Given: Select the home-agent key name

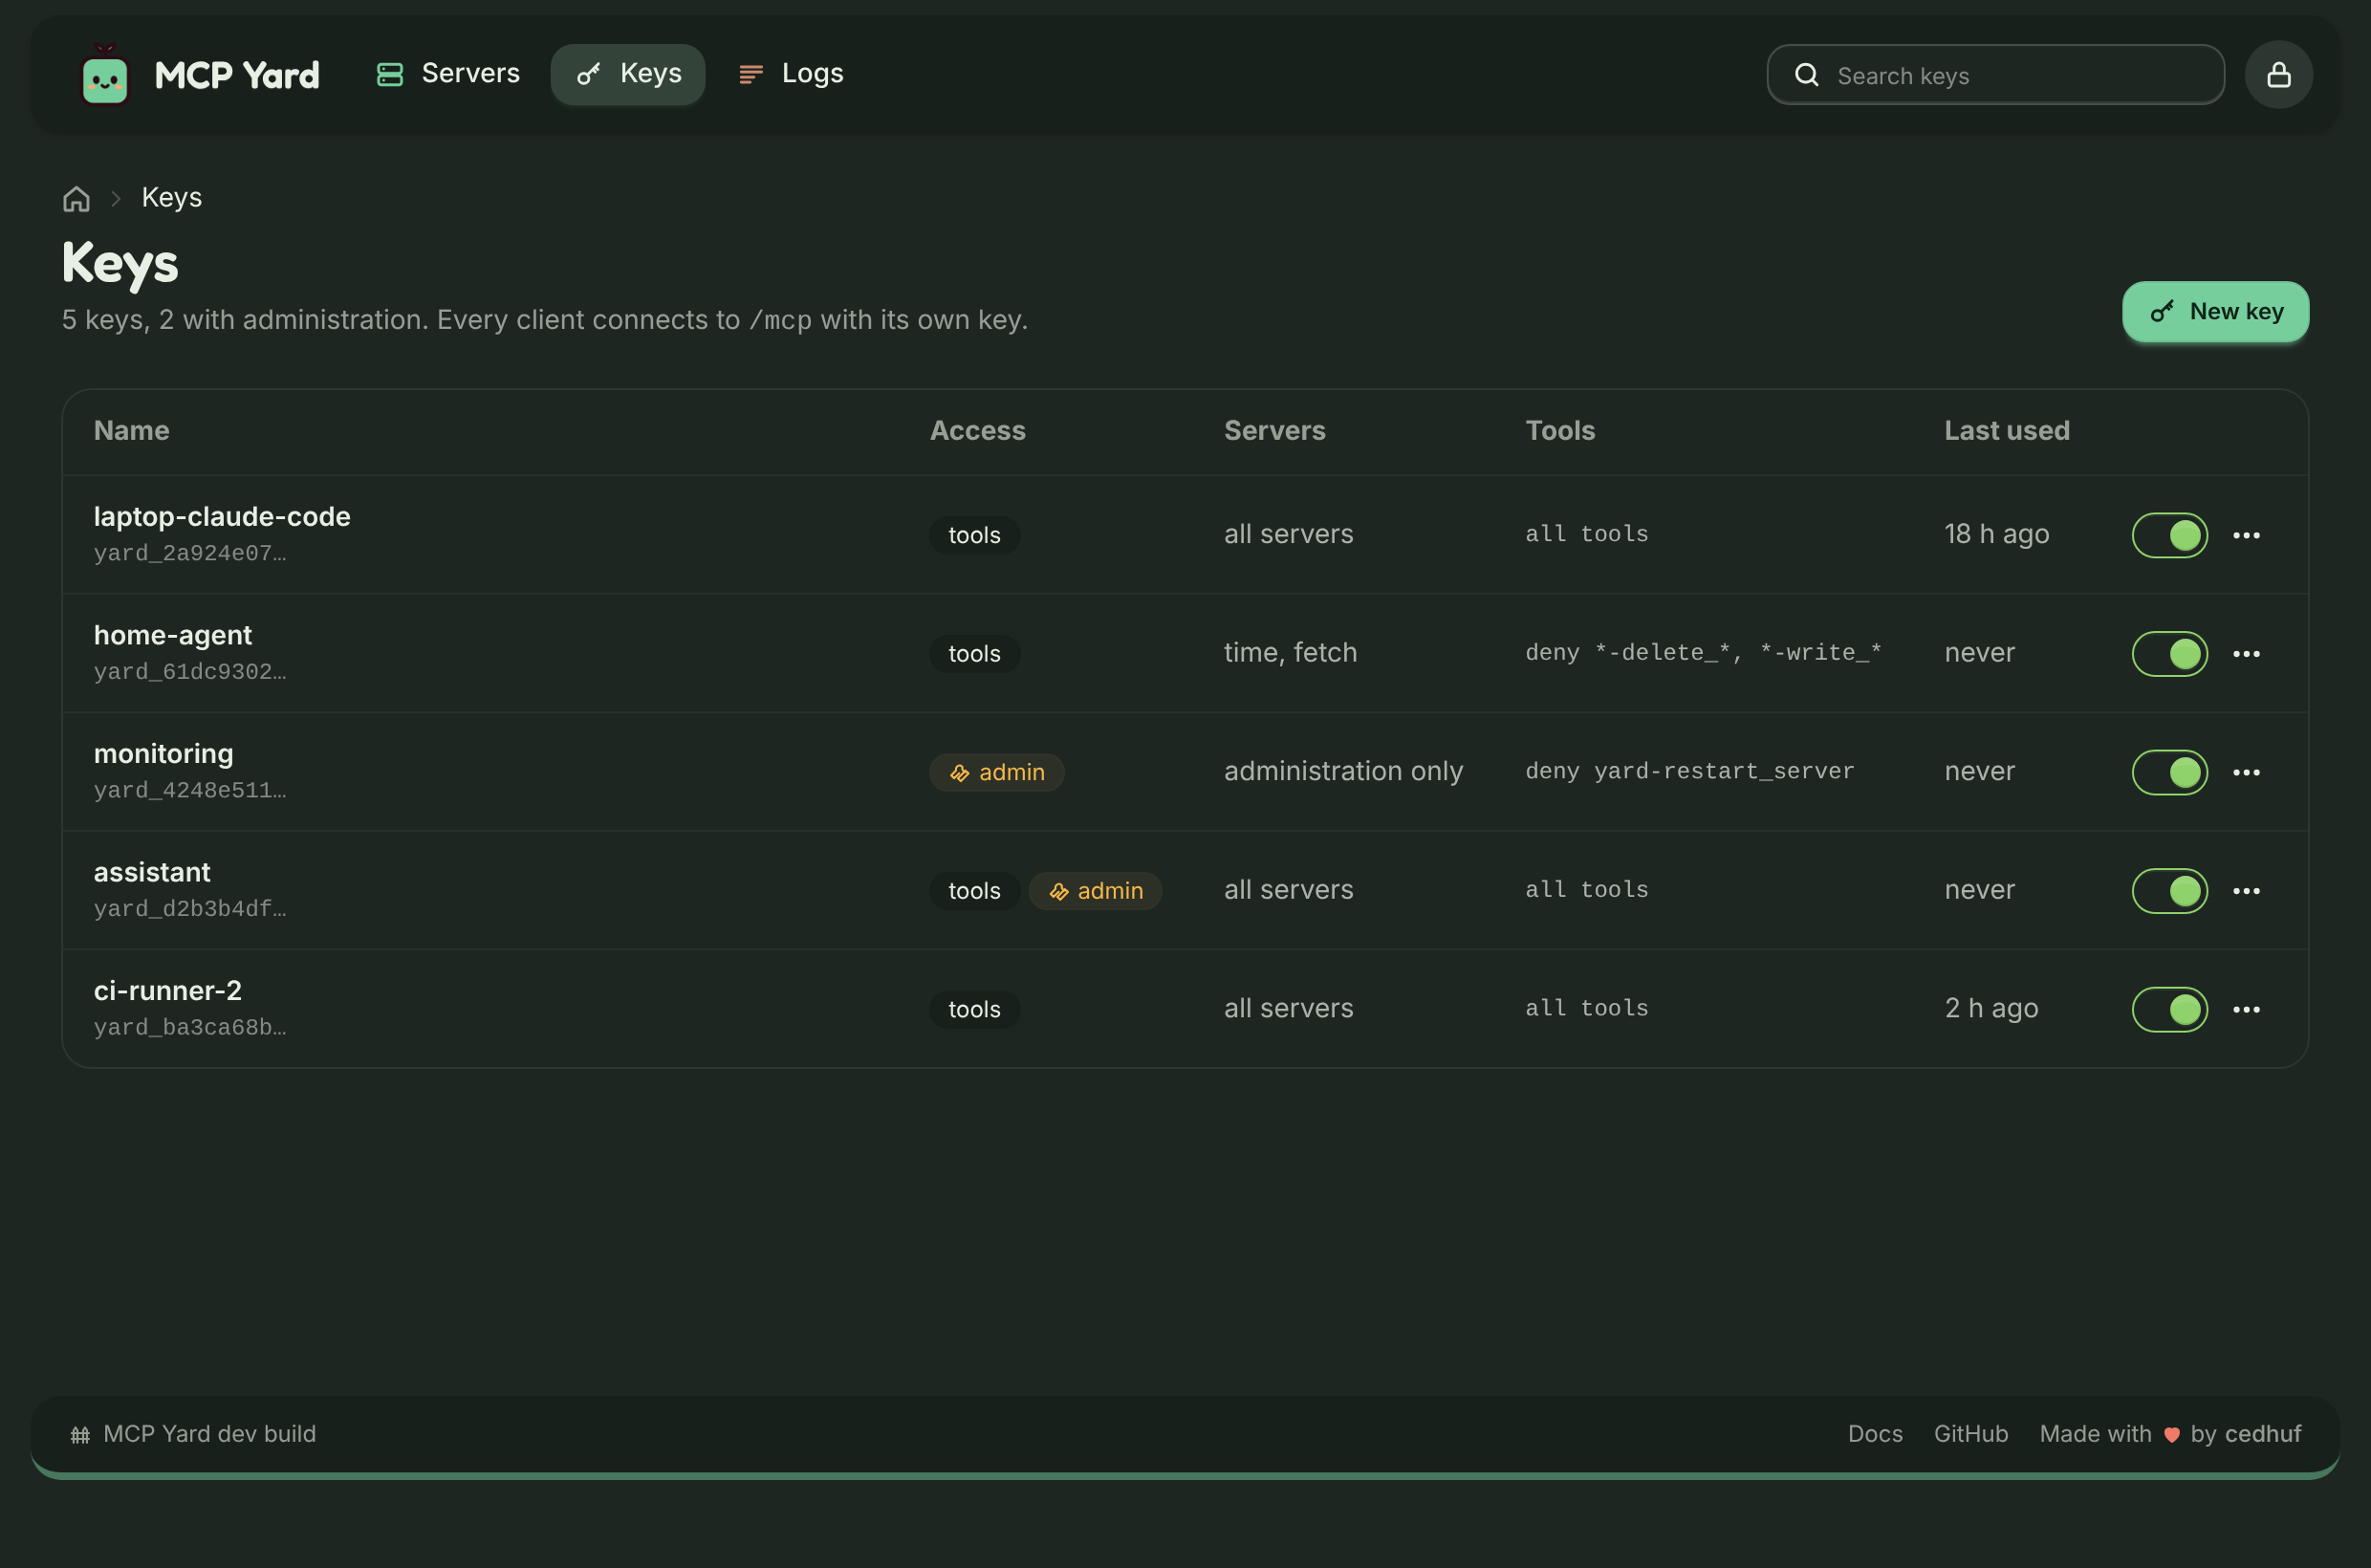Looking at the screenshot, I should click(x=172, y=635).
